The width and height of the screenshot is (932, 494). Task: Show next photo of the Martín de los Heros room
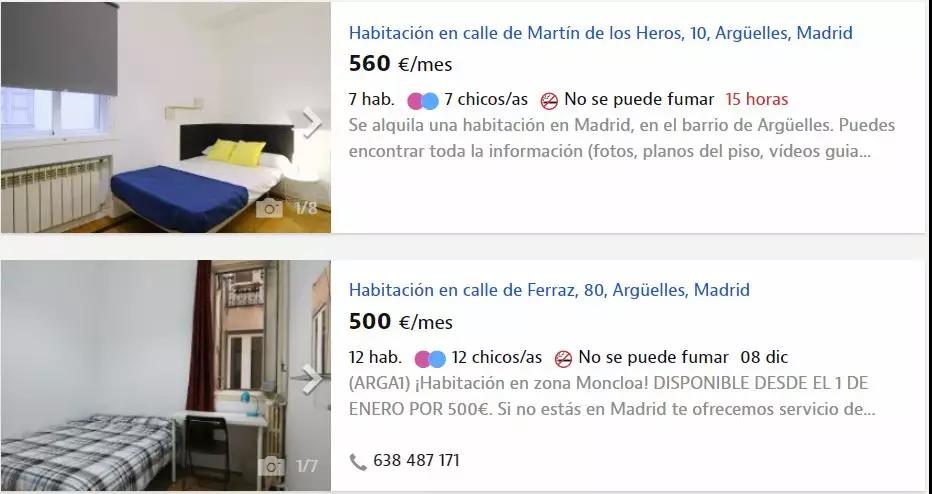(311, 122)
